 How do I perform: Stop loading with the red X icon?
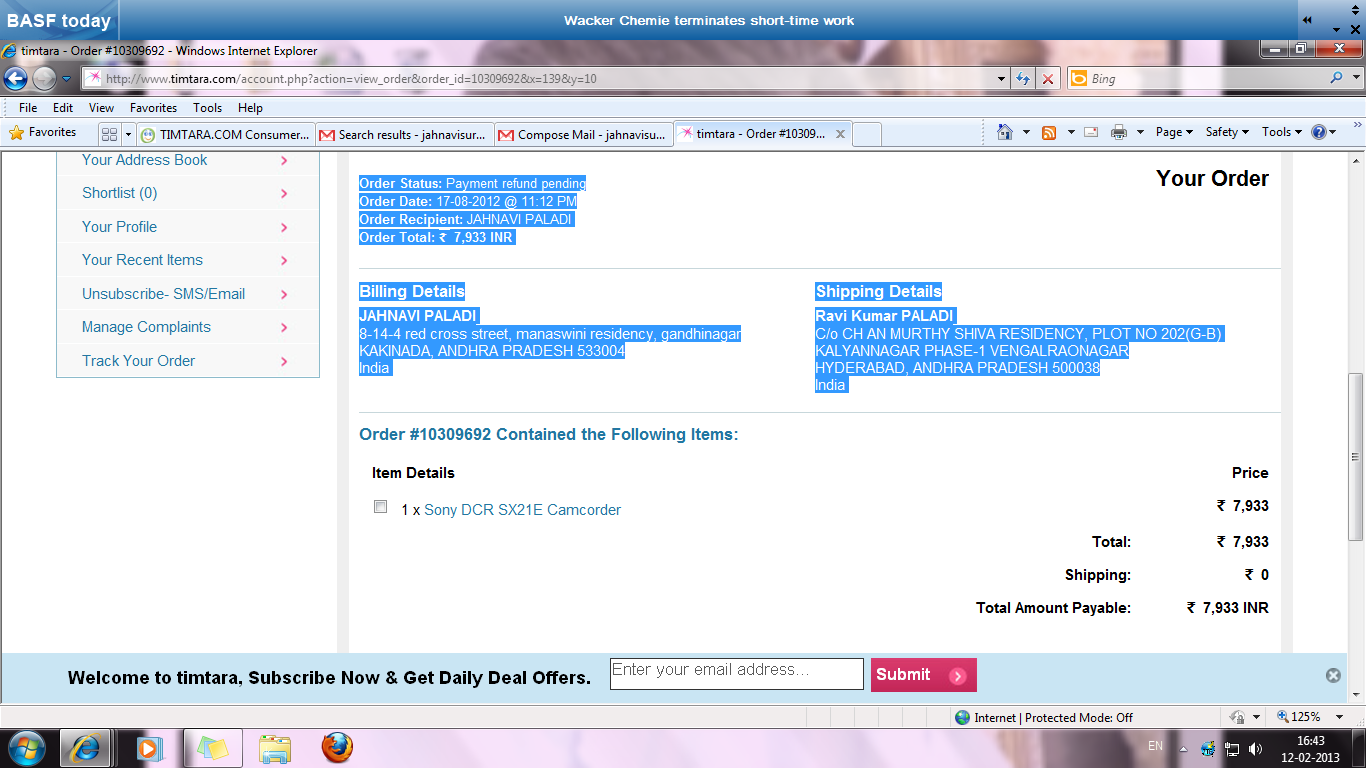pyautogui.click(x=1047, y=78)
